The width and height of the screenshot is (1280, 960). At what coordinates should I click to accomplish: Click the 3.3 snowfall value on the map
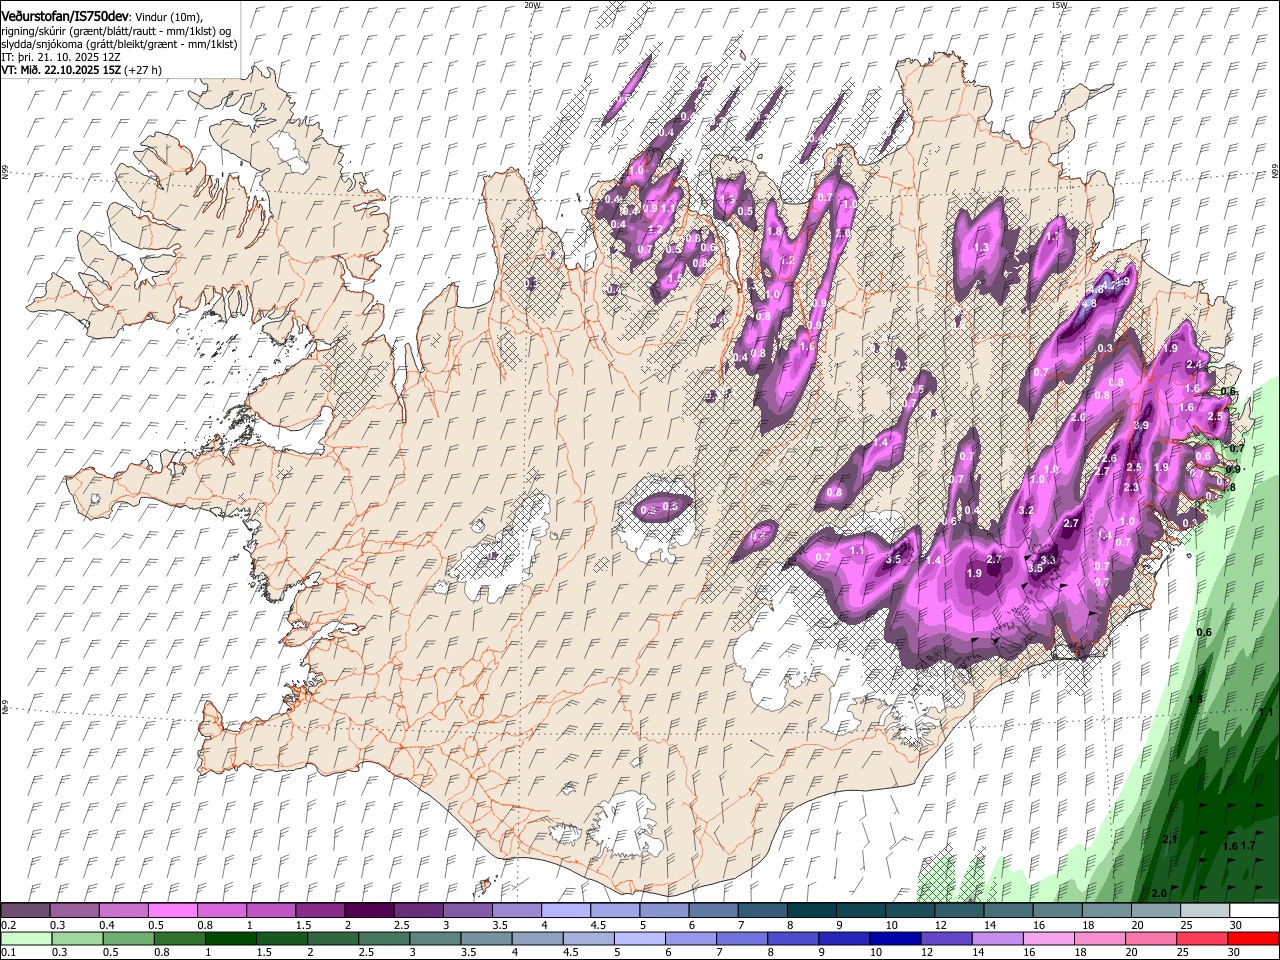[1048, 560]
